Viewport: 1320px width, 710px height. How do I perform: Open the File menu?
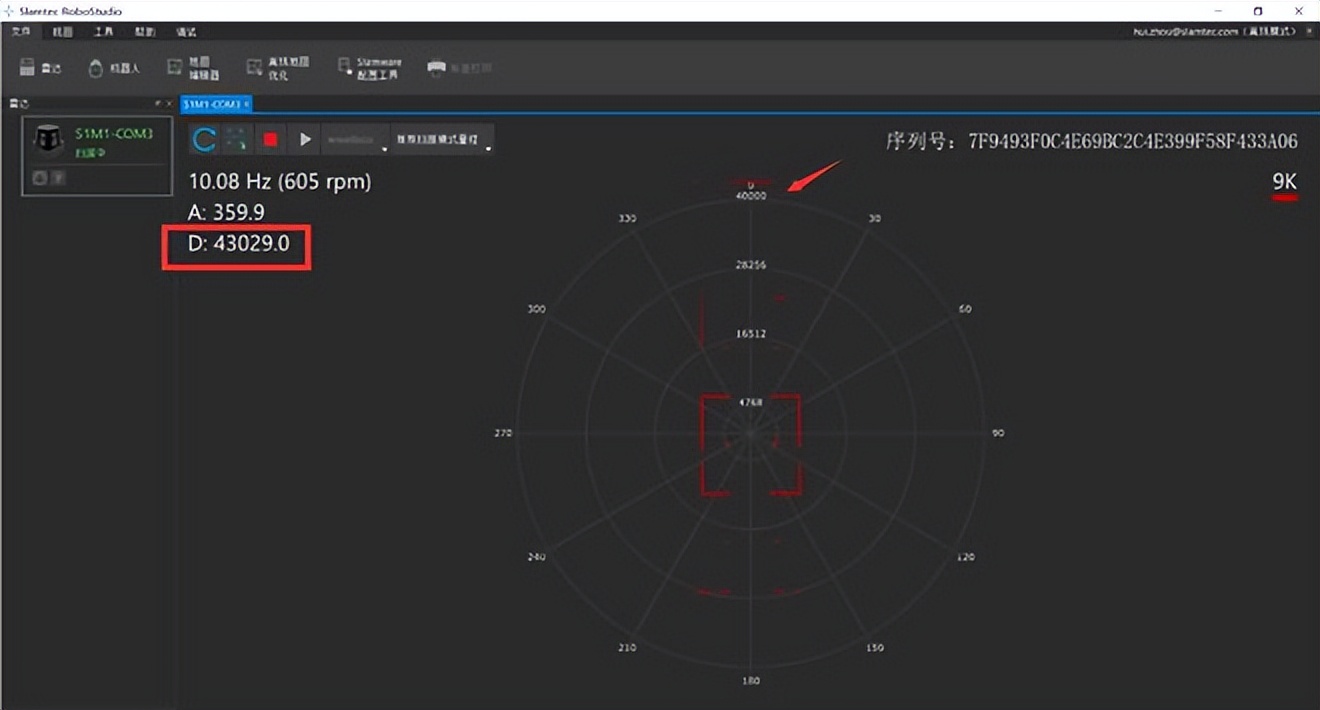[x=21, y=32]
